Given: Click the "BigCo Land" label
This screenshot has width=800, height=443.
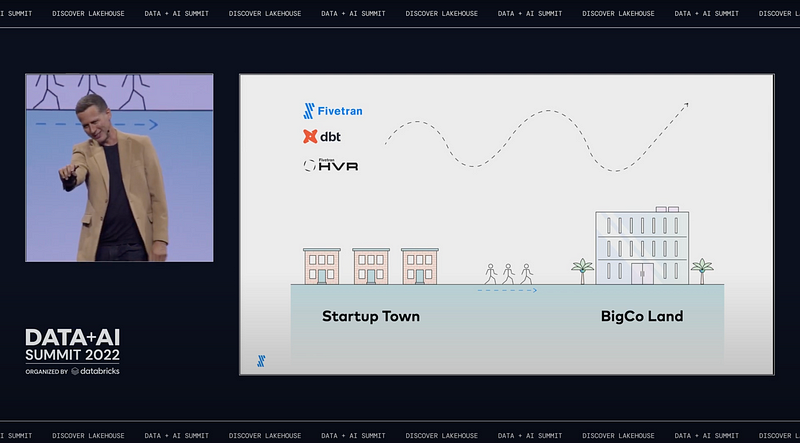Looking at the screenshot, I should 642,316.
